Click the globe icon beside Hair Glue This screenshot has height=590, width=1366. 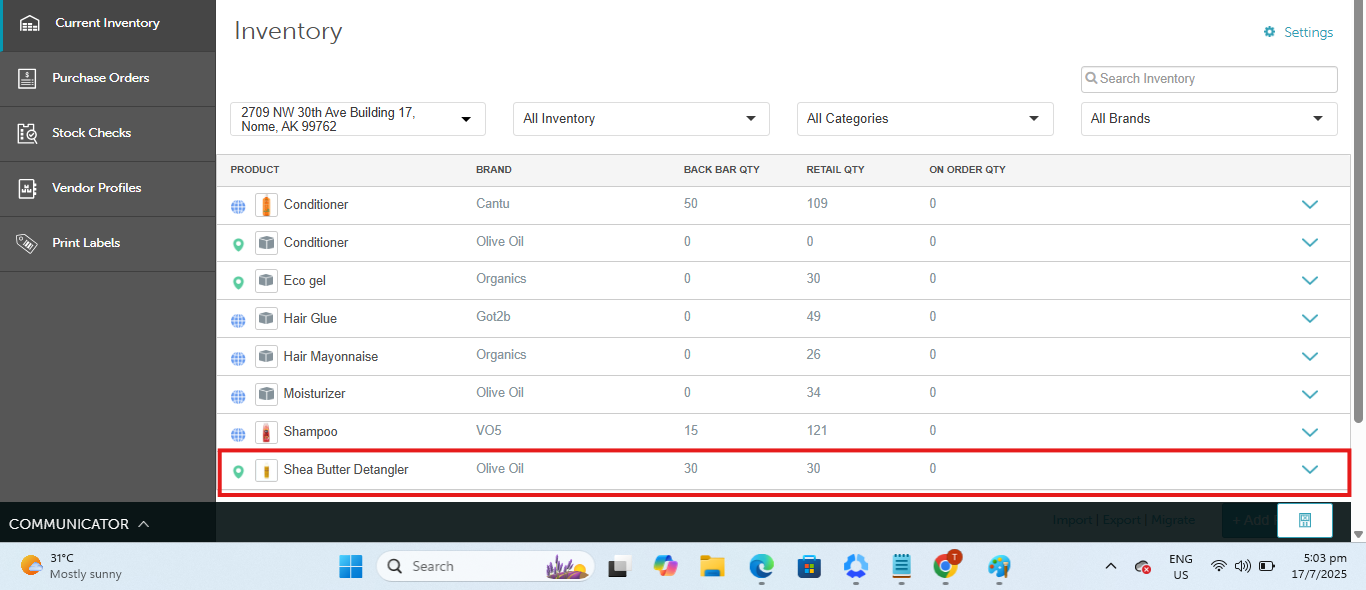point(238,320)
